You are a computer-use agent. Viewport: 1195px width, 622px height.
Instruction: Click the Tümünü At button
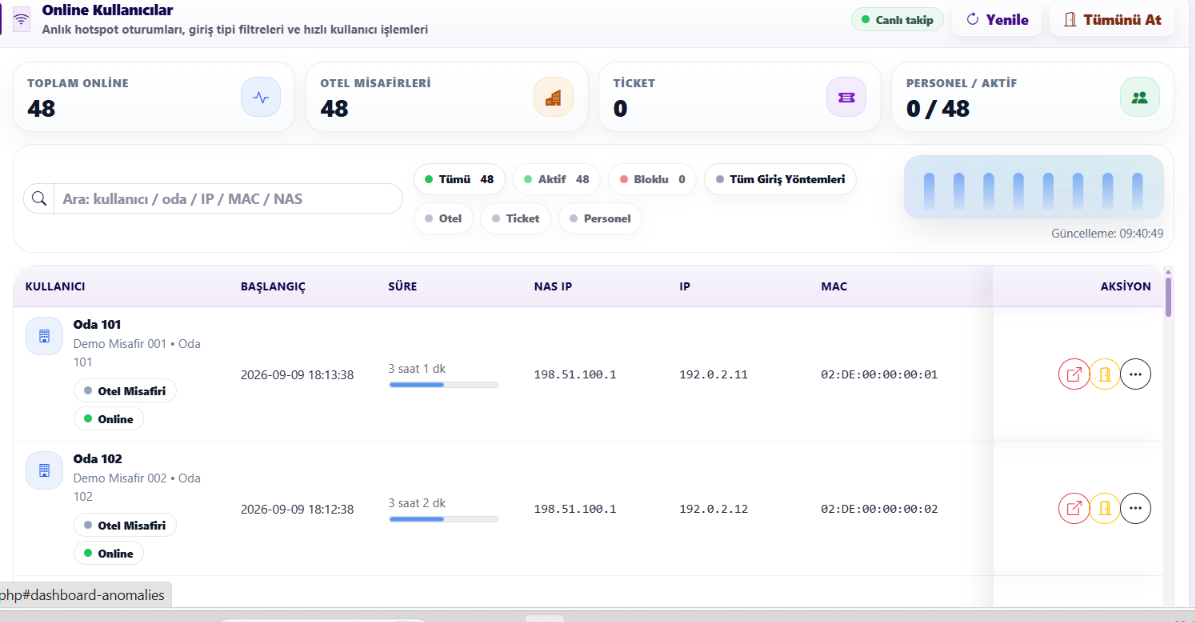click(x=1112, y=20)
